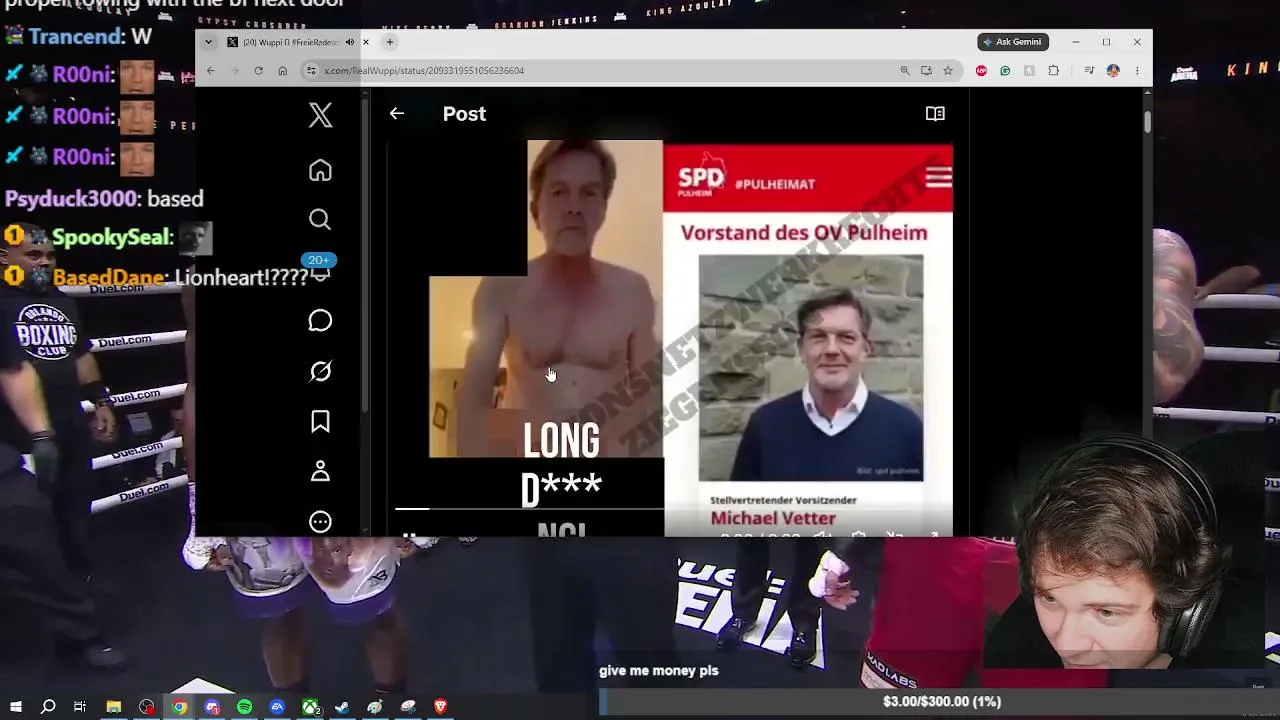Close the Wuppi X browser tab

(x=366, y=42)
